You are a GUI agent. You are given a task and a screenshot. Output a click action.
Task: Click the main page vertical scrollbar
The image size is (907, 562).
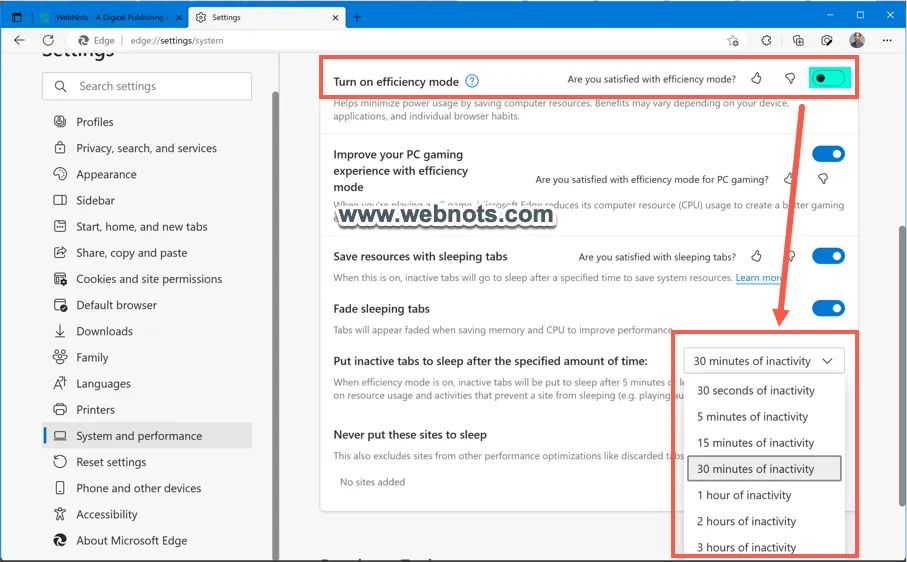902,364
